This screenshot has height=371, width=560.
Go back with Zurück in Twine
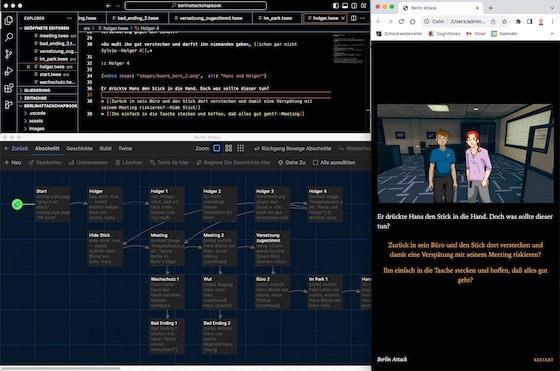tap(16, 149)
